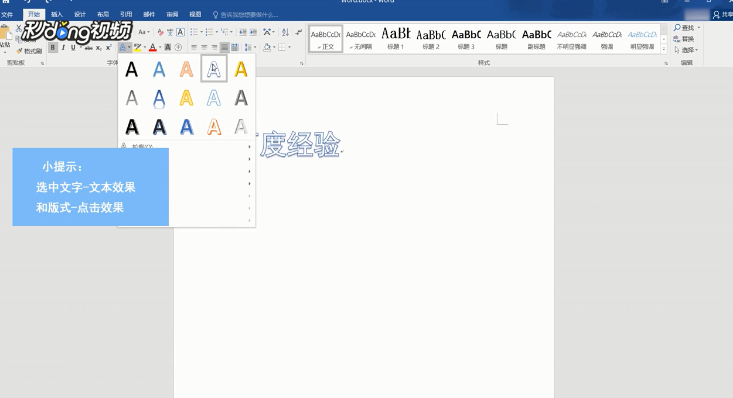The width and height of the screenshot is (733, 398).
Task: Click Tell me what you want search box
Action: pyautogui.click(x=245, y=15)
